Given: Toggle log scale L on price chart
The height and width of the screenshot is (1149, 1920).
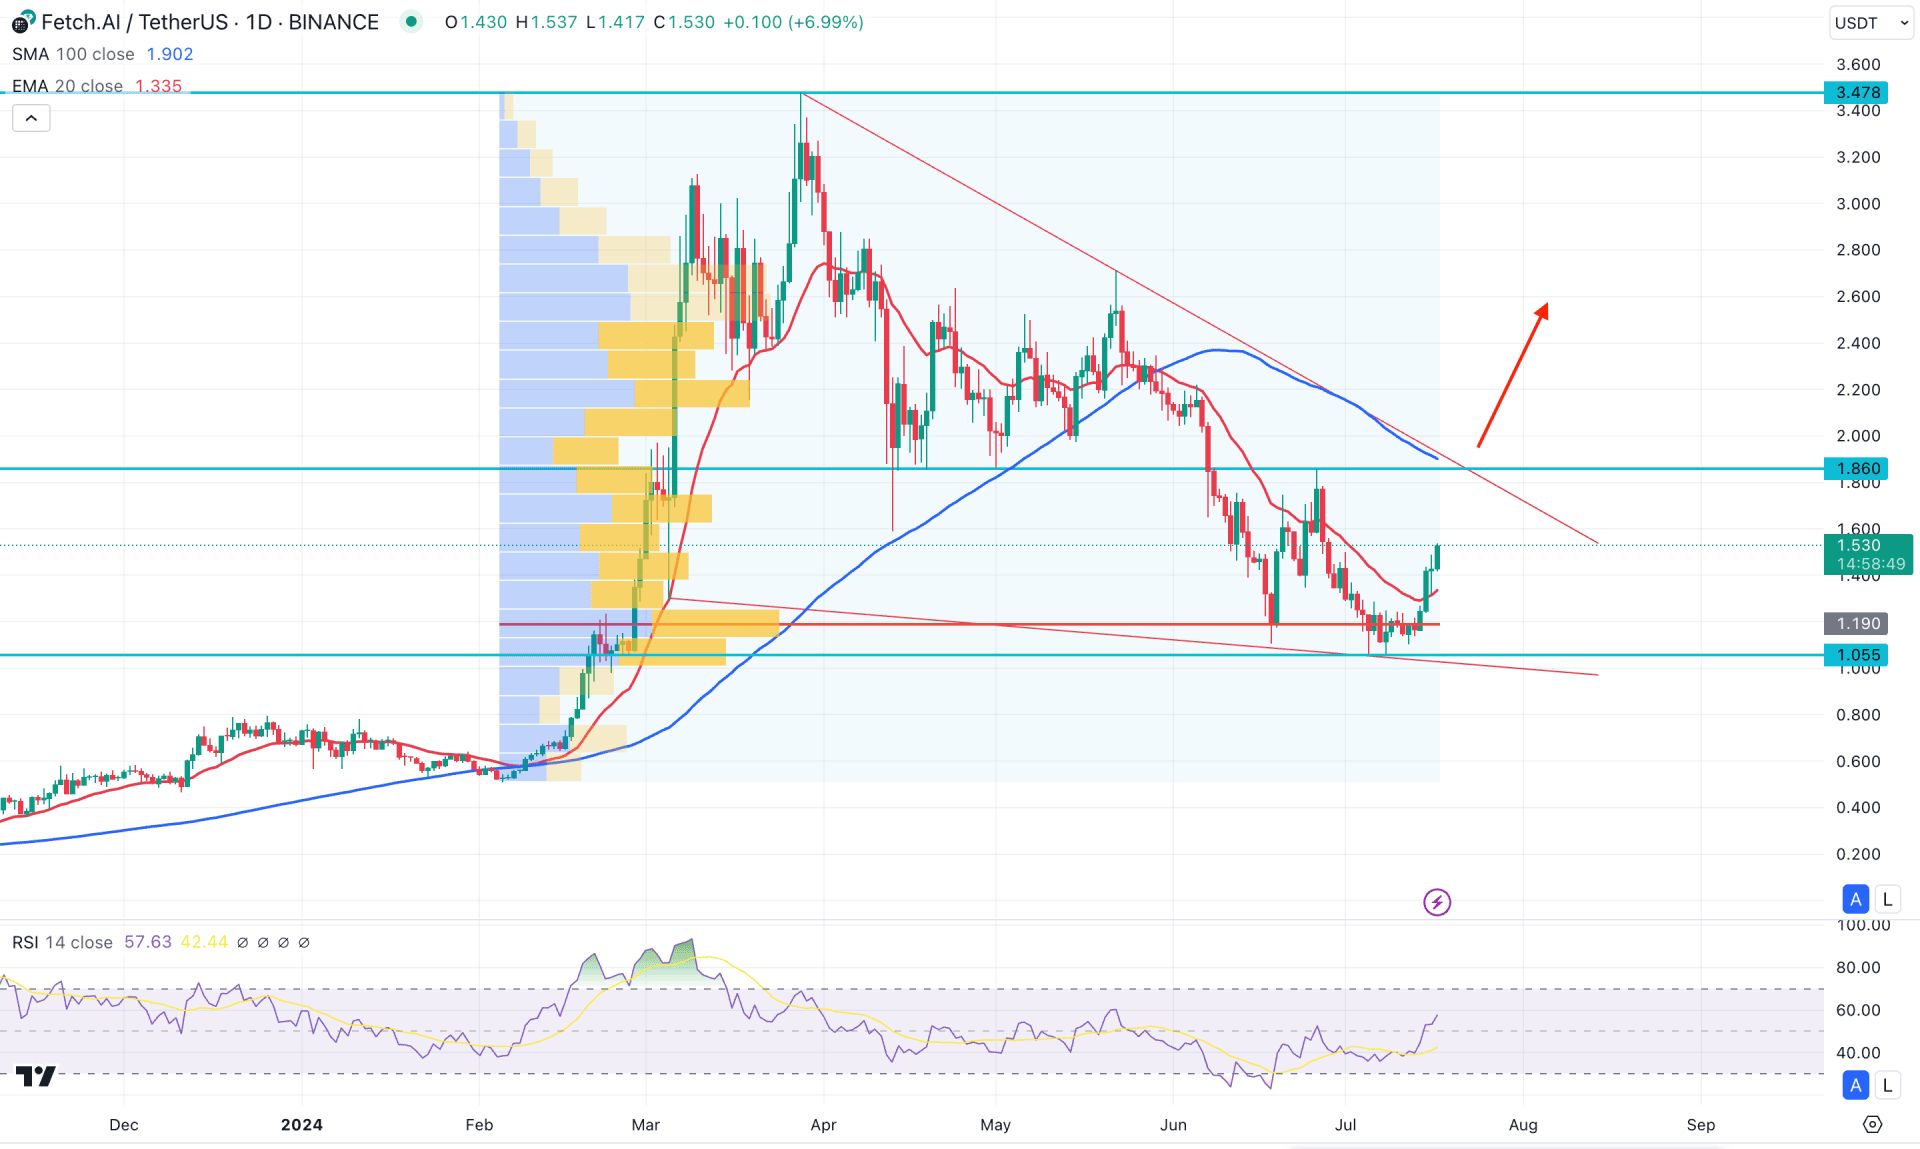Looking at the screenshot, I should tap(1887, 899).
